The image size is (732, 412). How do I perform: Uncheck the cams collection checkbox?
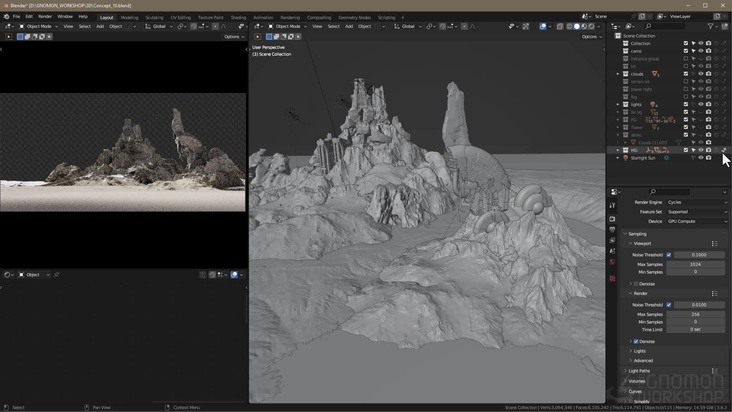686,51
